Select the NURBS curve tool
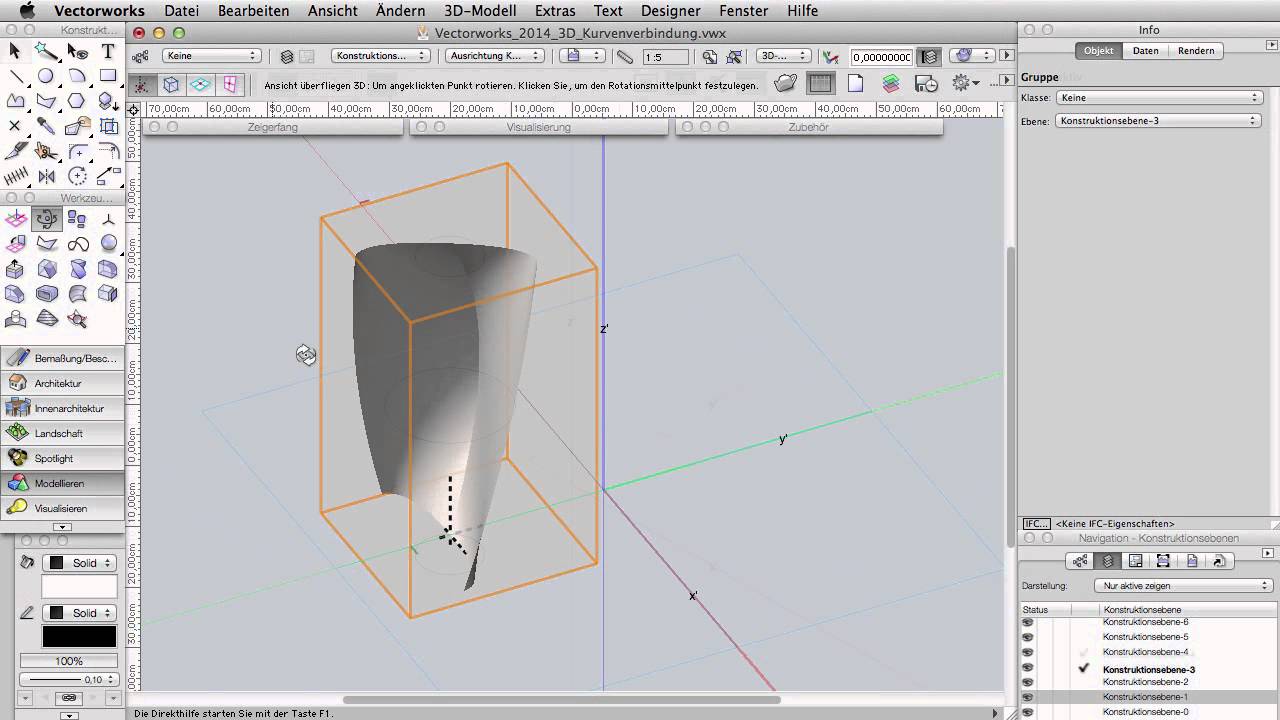 [x=77, y=243]
